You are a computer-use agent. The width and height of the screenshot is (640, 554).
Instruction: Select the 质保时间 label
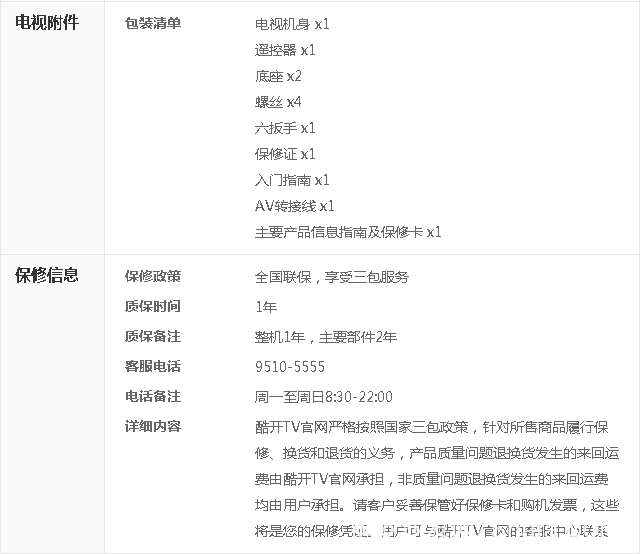coord(153,307)
